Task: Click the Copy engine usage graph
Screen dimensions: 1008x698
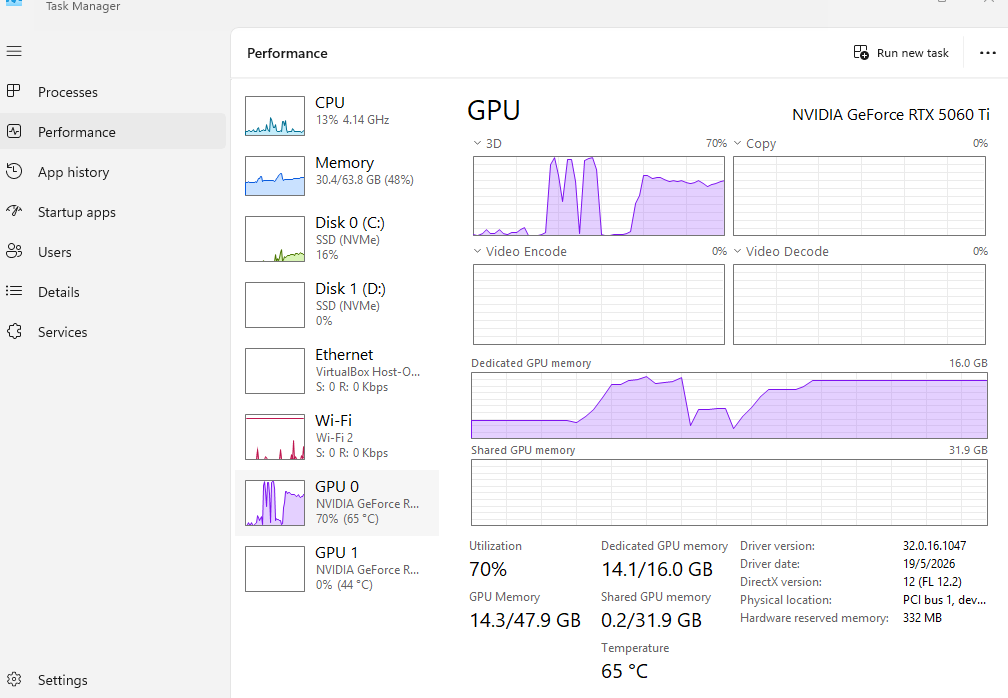Action: pos(859,196)
